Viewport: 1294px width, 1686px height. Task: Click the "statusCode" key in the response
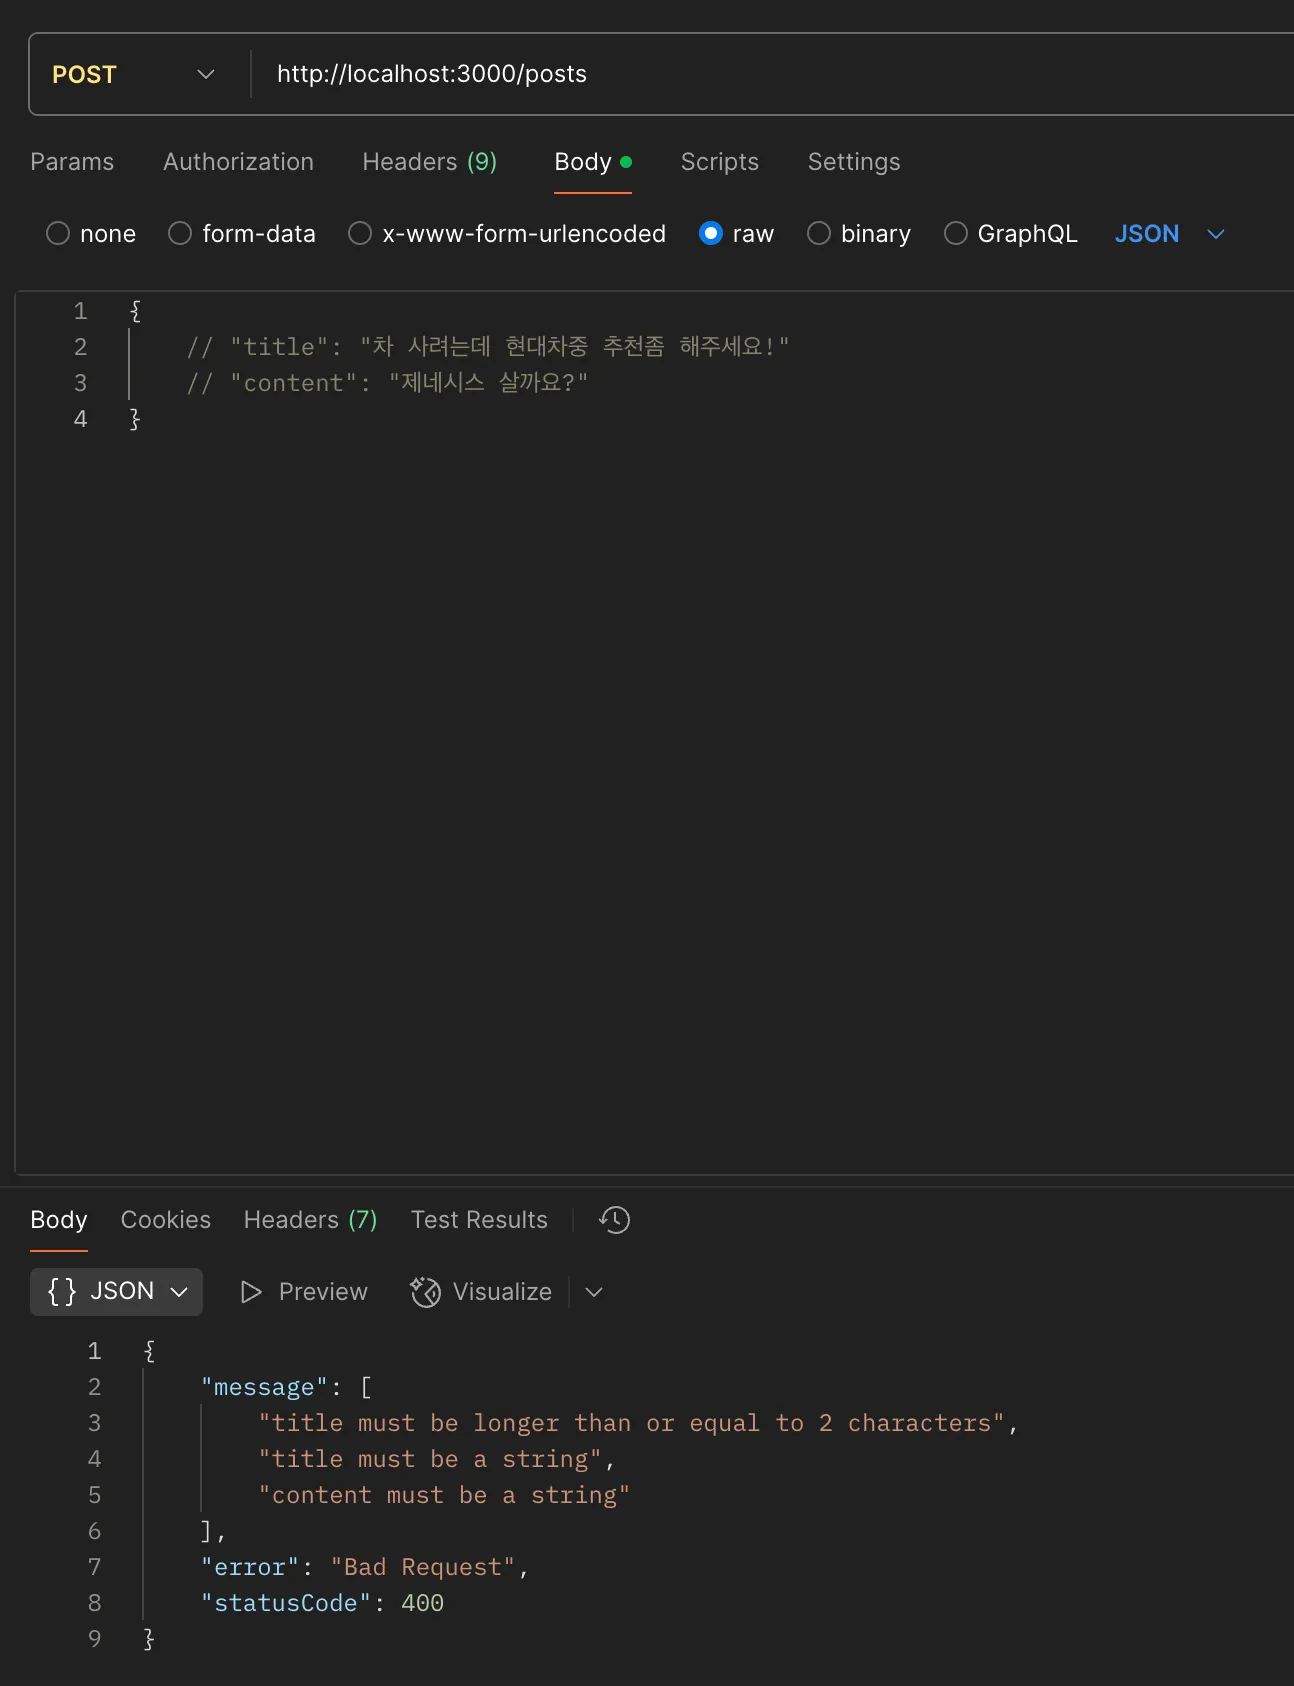click(286, 1603)
